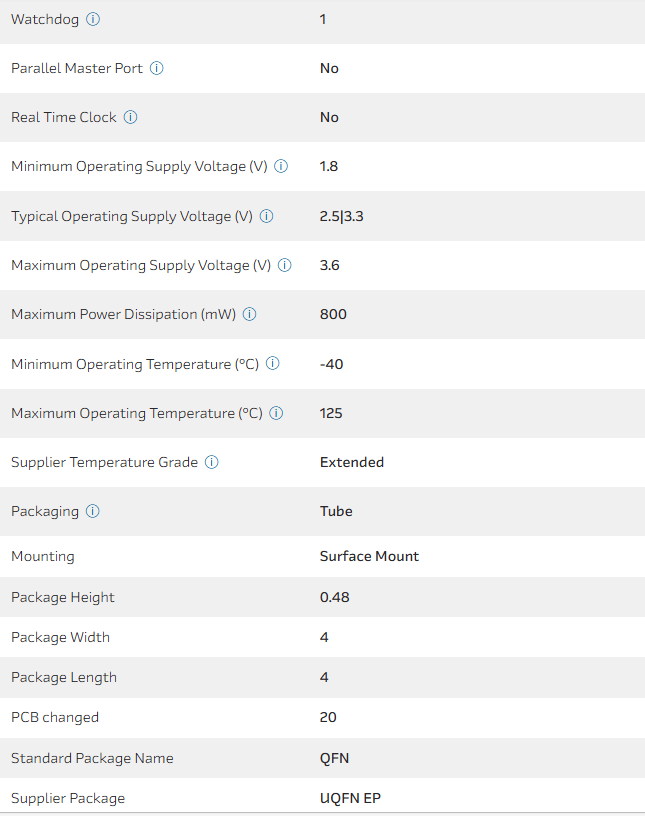Select the Tube packaging value
Screen dimensions: 645x816
point(336,511)
